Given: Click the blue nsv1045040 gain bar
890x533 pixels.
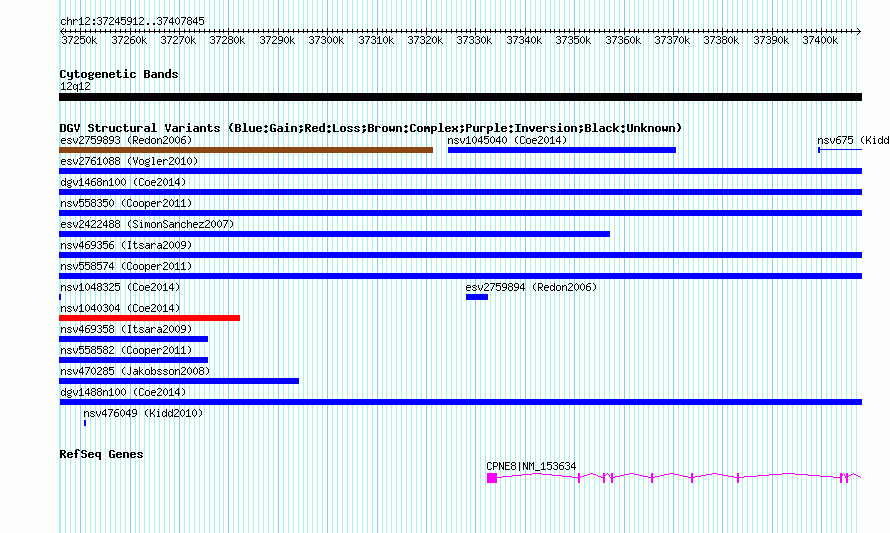Looking at the screenshot, I should [562, 150].
